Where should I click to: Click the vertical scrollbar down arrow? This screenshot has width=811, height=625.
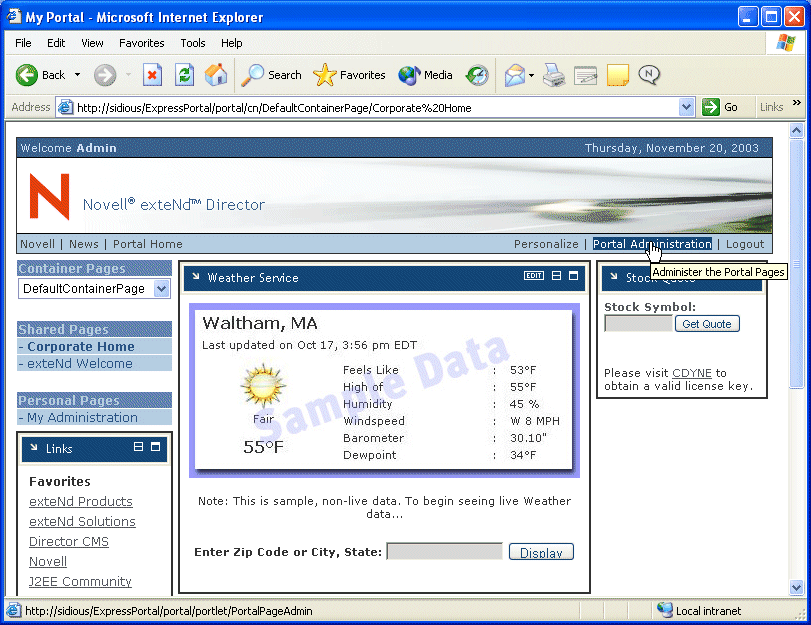pos(797,587)
